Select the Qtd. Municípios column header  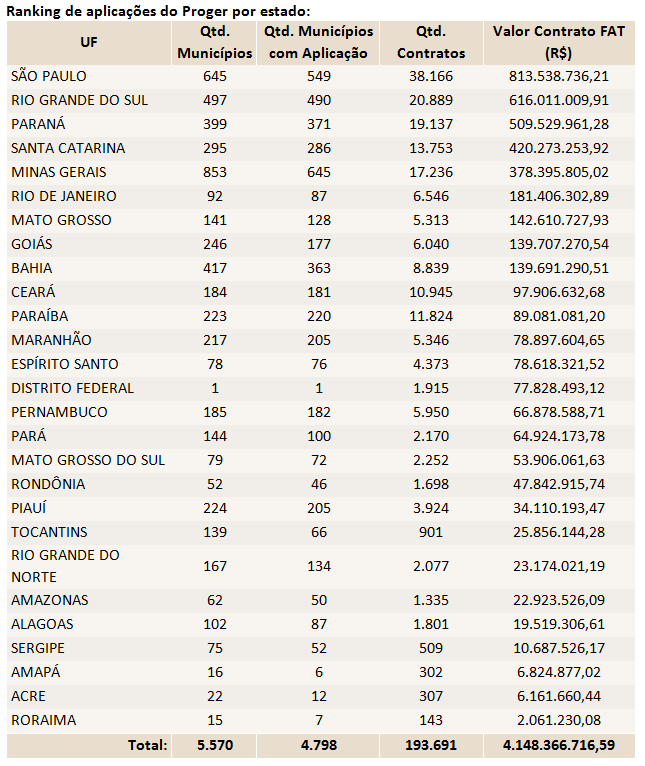tap(214, 42)
